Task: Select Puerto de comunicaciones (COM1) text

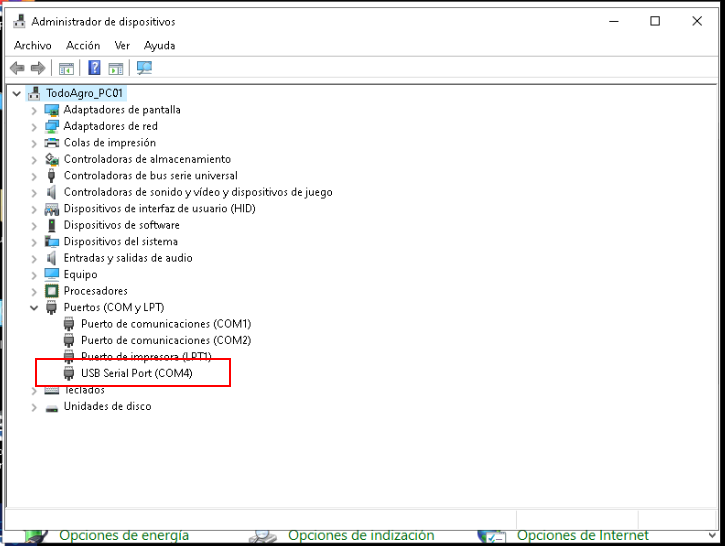Action: (x=166, y=324)
